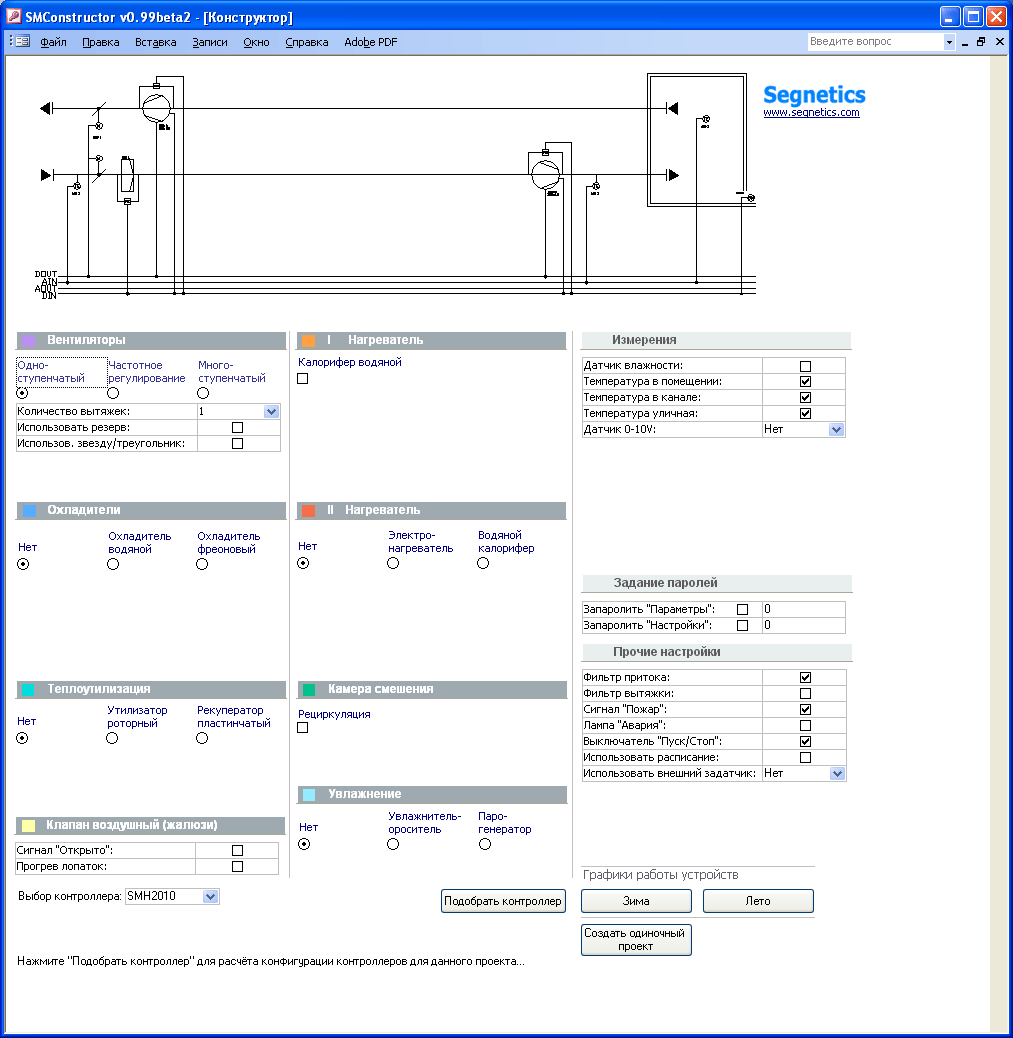This screenshot has height=1038, width=1013.
Task: Uncheck Фильтр притока checkbox
Action: (806, 677)
